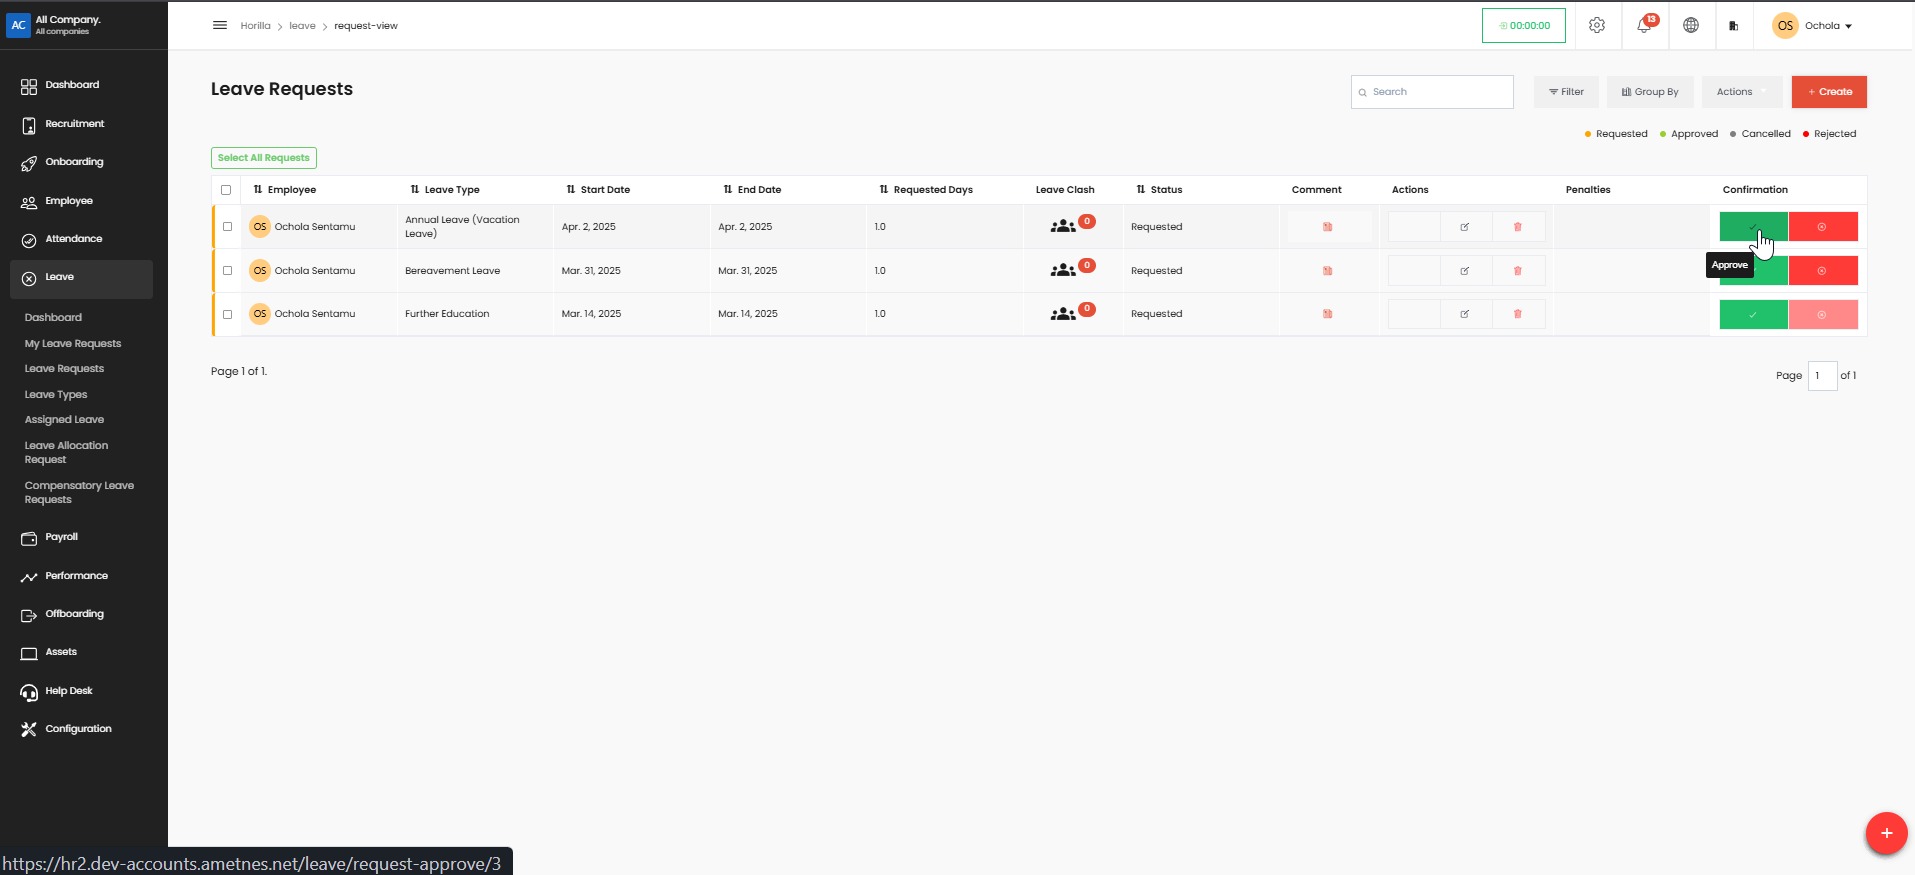Open Leave Types submenu item
This screenshot has height=875, width=1915.
[x=56, y=395]
